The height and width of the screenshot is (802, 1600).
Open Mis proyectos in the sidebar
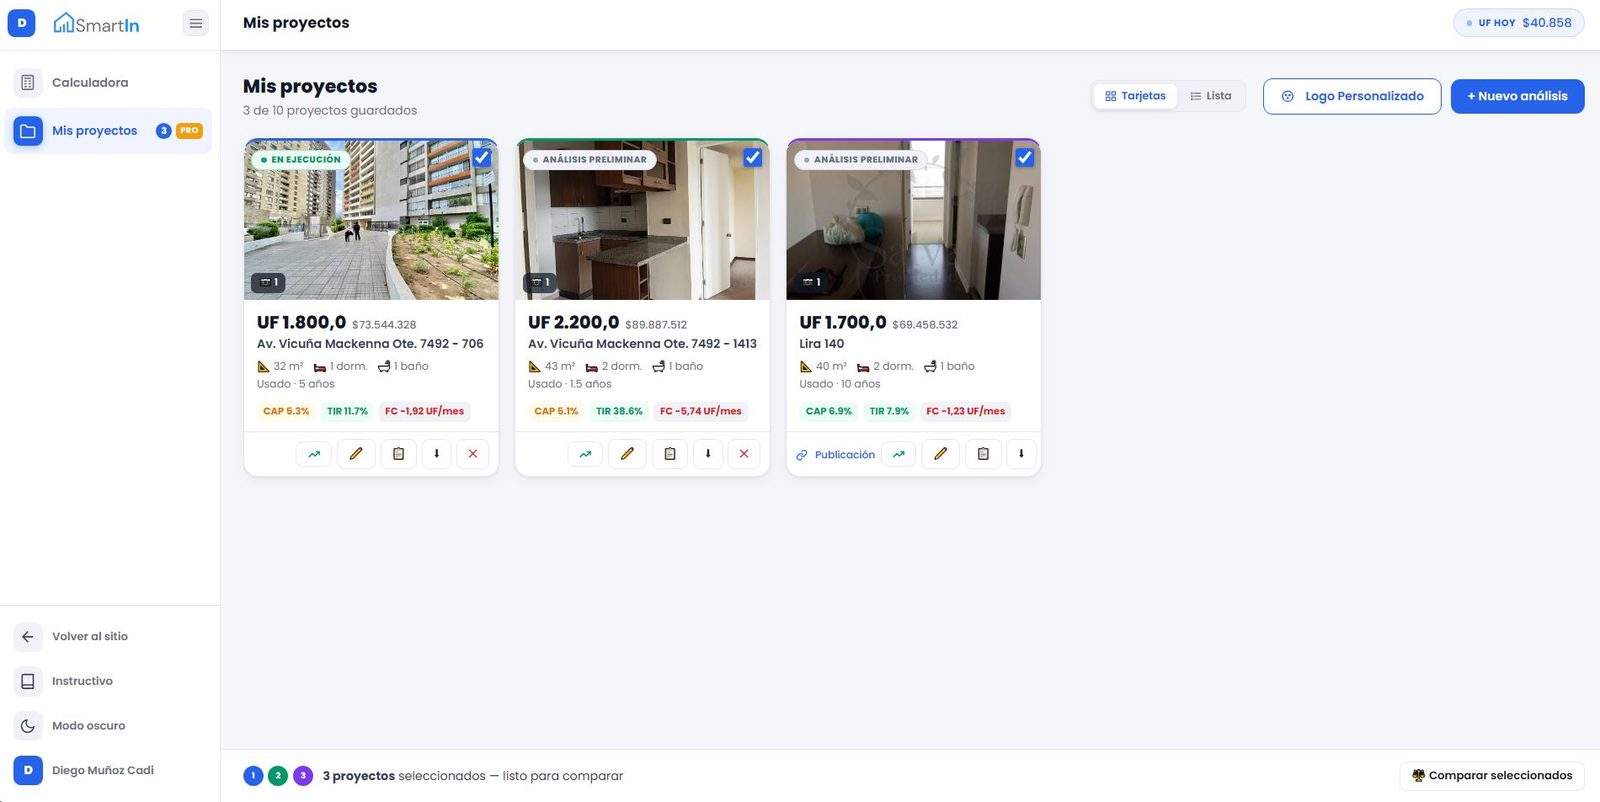point(108,131)
